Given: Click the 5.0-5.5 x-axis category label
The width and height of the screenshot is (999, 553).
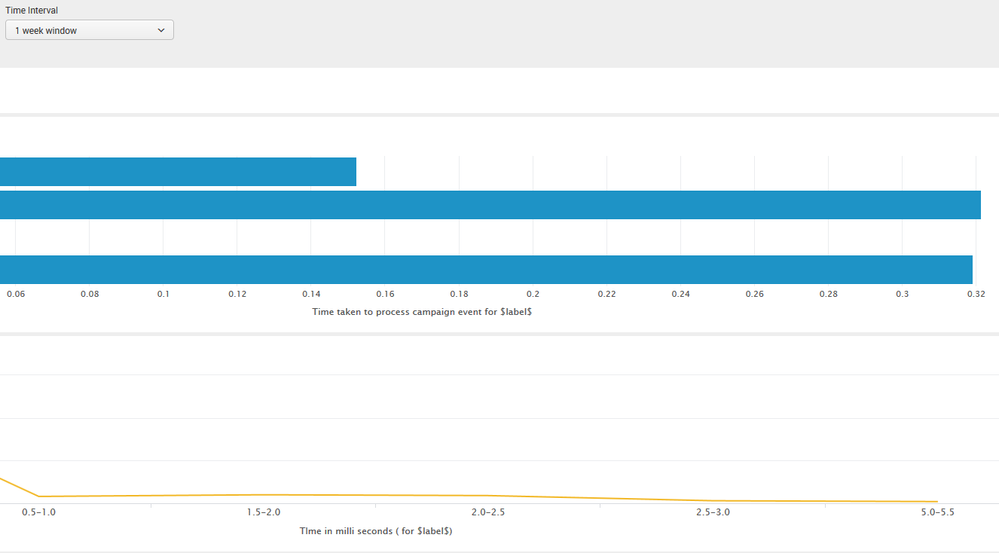Looking at the screenshot, I should click(x=937, y=512).
